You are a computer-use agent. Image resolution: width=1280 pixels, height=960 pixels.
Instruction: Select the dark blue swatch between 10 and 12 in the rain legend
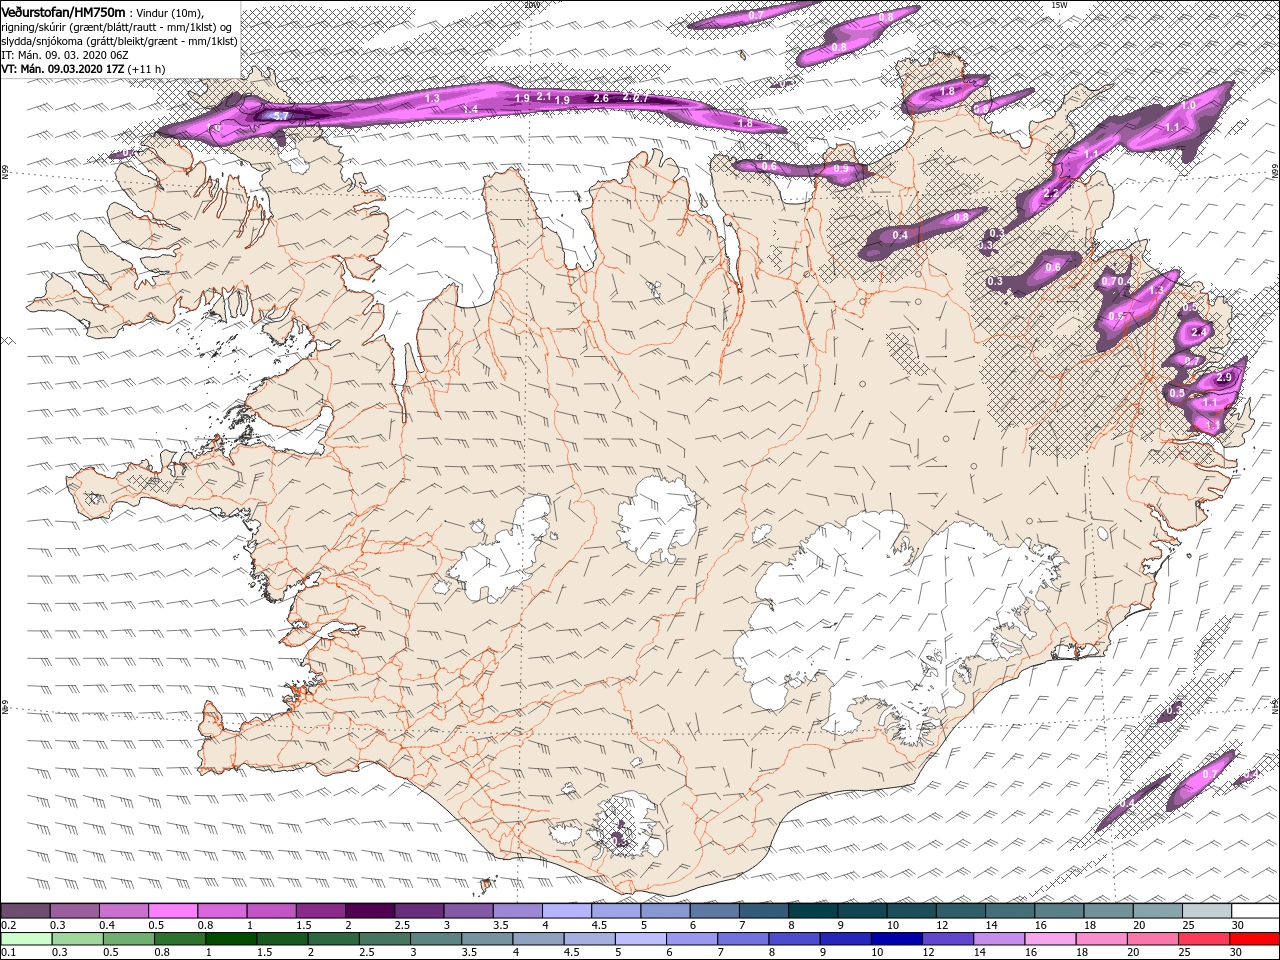pyautogui.click(x=895, y=939)
